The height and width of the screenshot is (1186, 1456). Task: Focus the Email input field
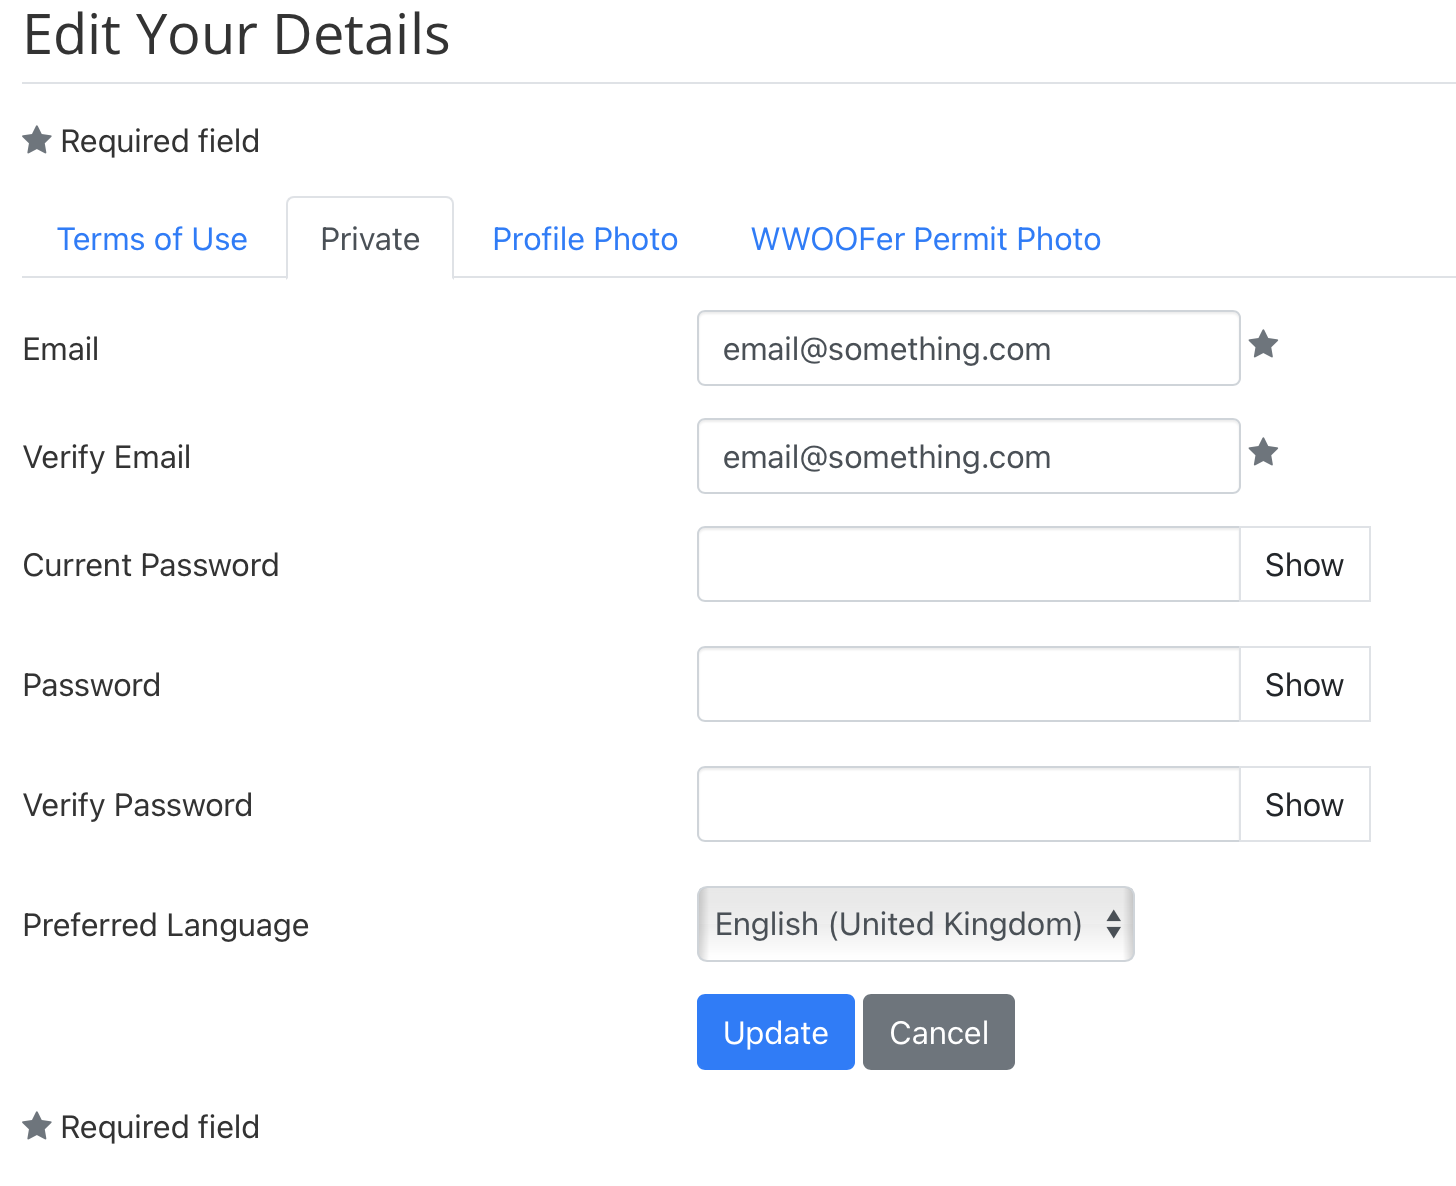[968, 348]
